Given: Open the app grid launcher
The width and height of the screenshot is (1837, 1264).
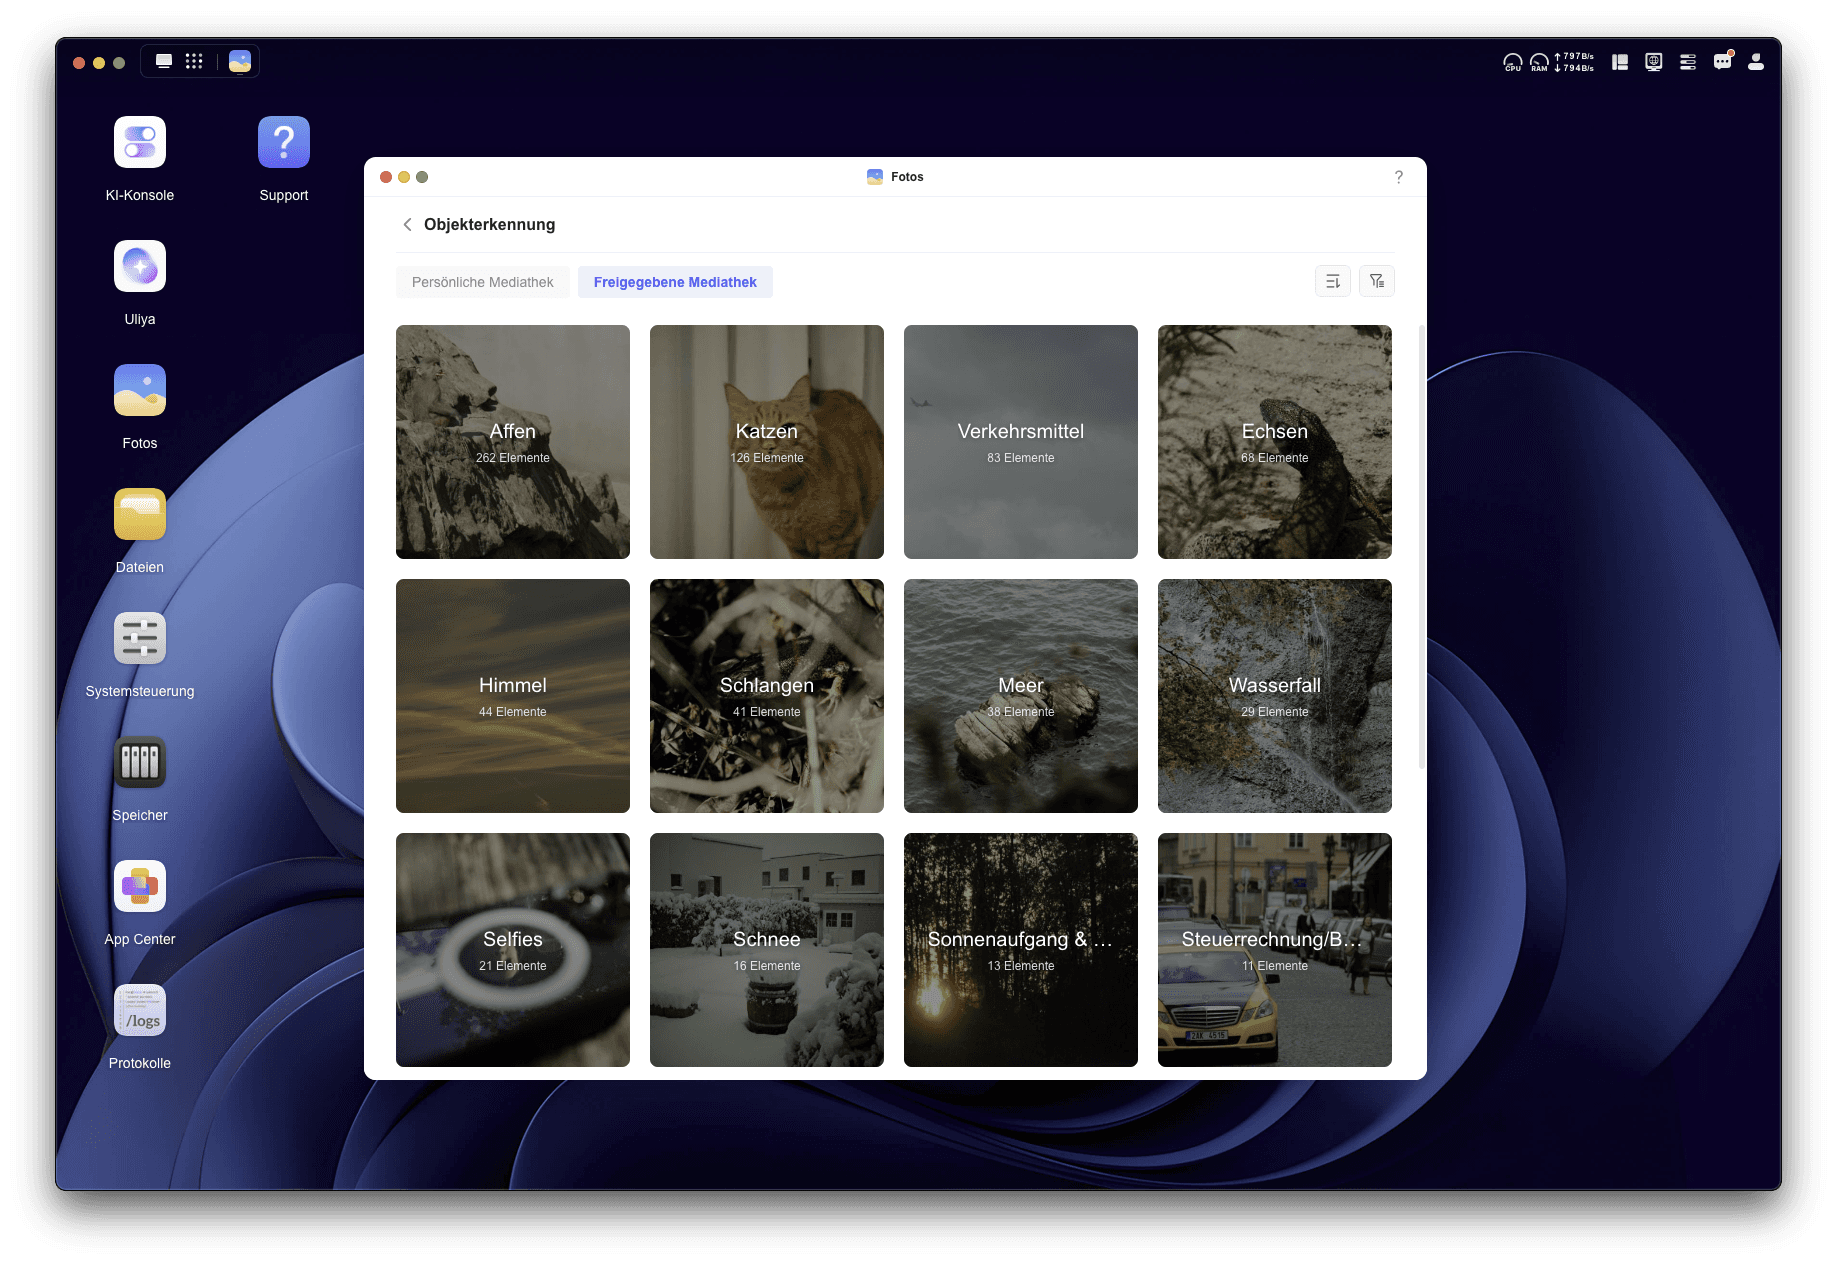Looking at the screenshot, I should (x=194, y=61).
